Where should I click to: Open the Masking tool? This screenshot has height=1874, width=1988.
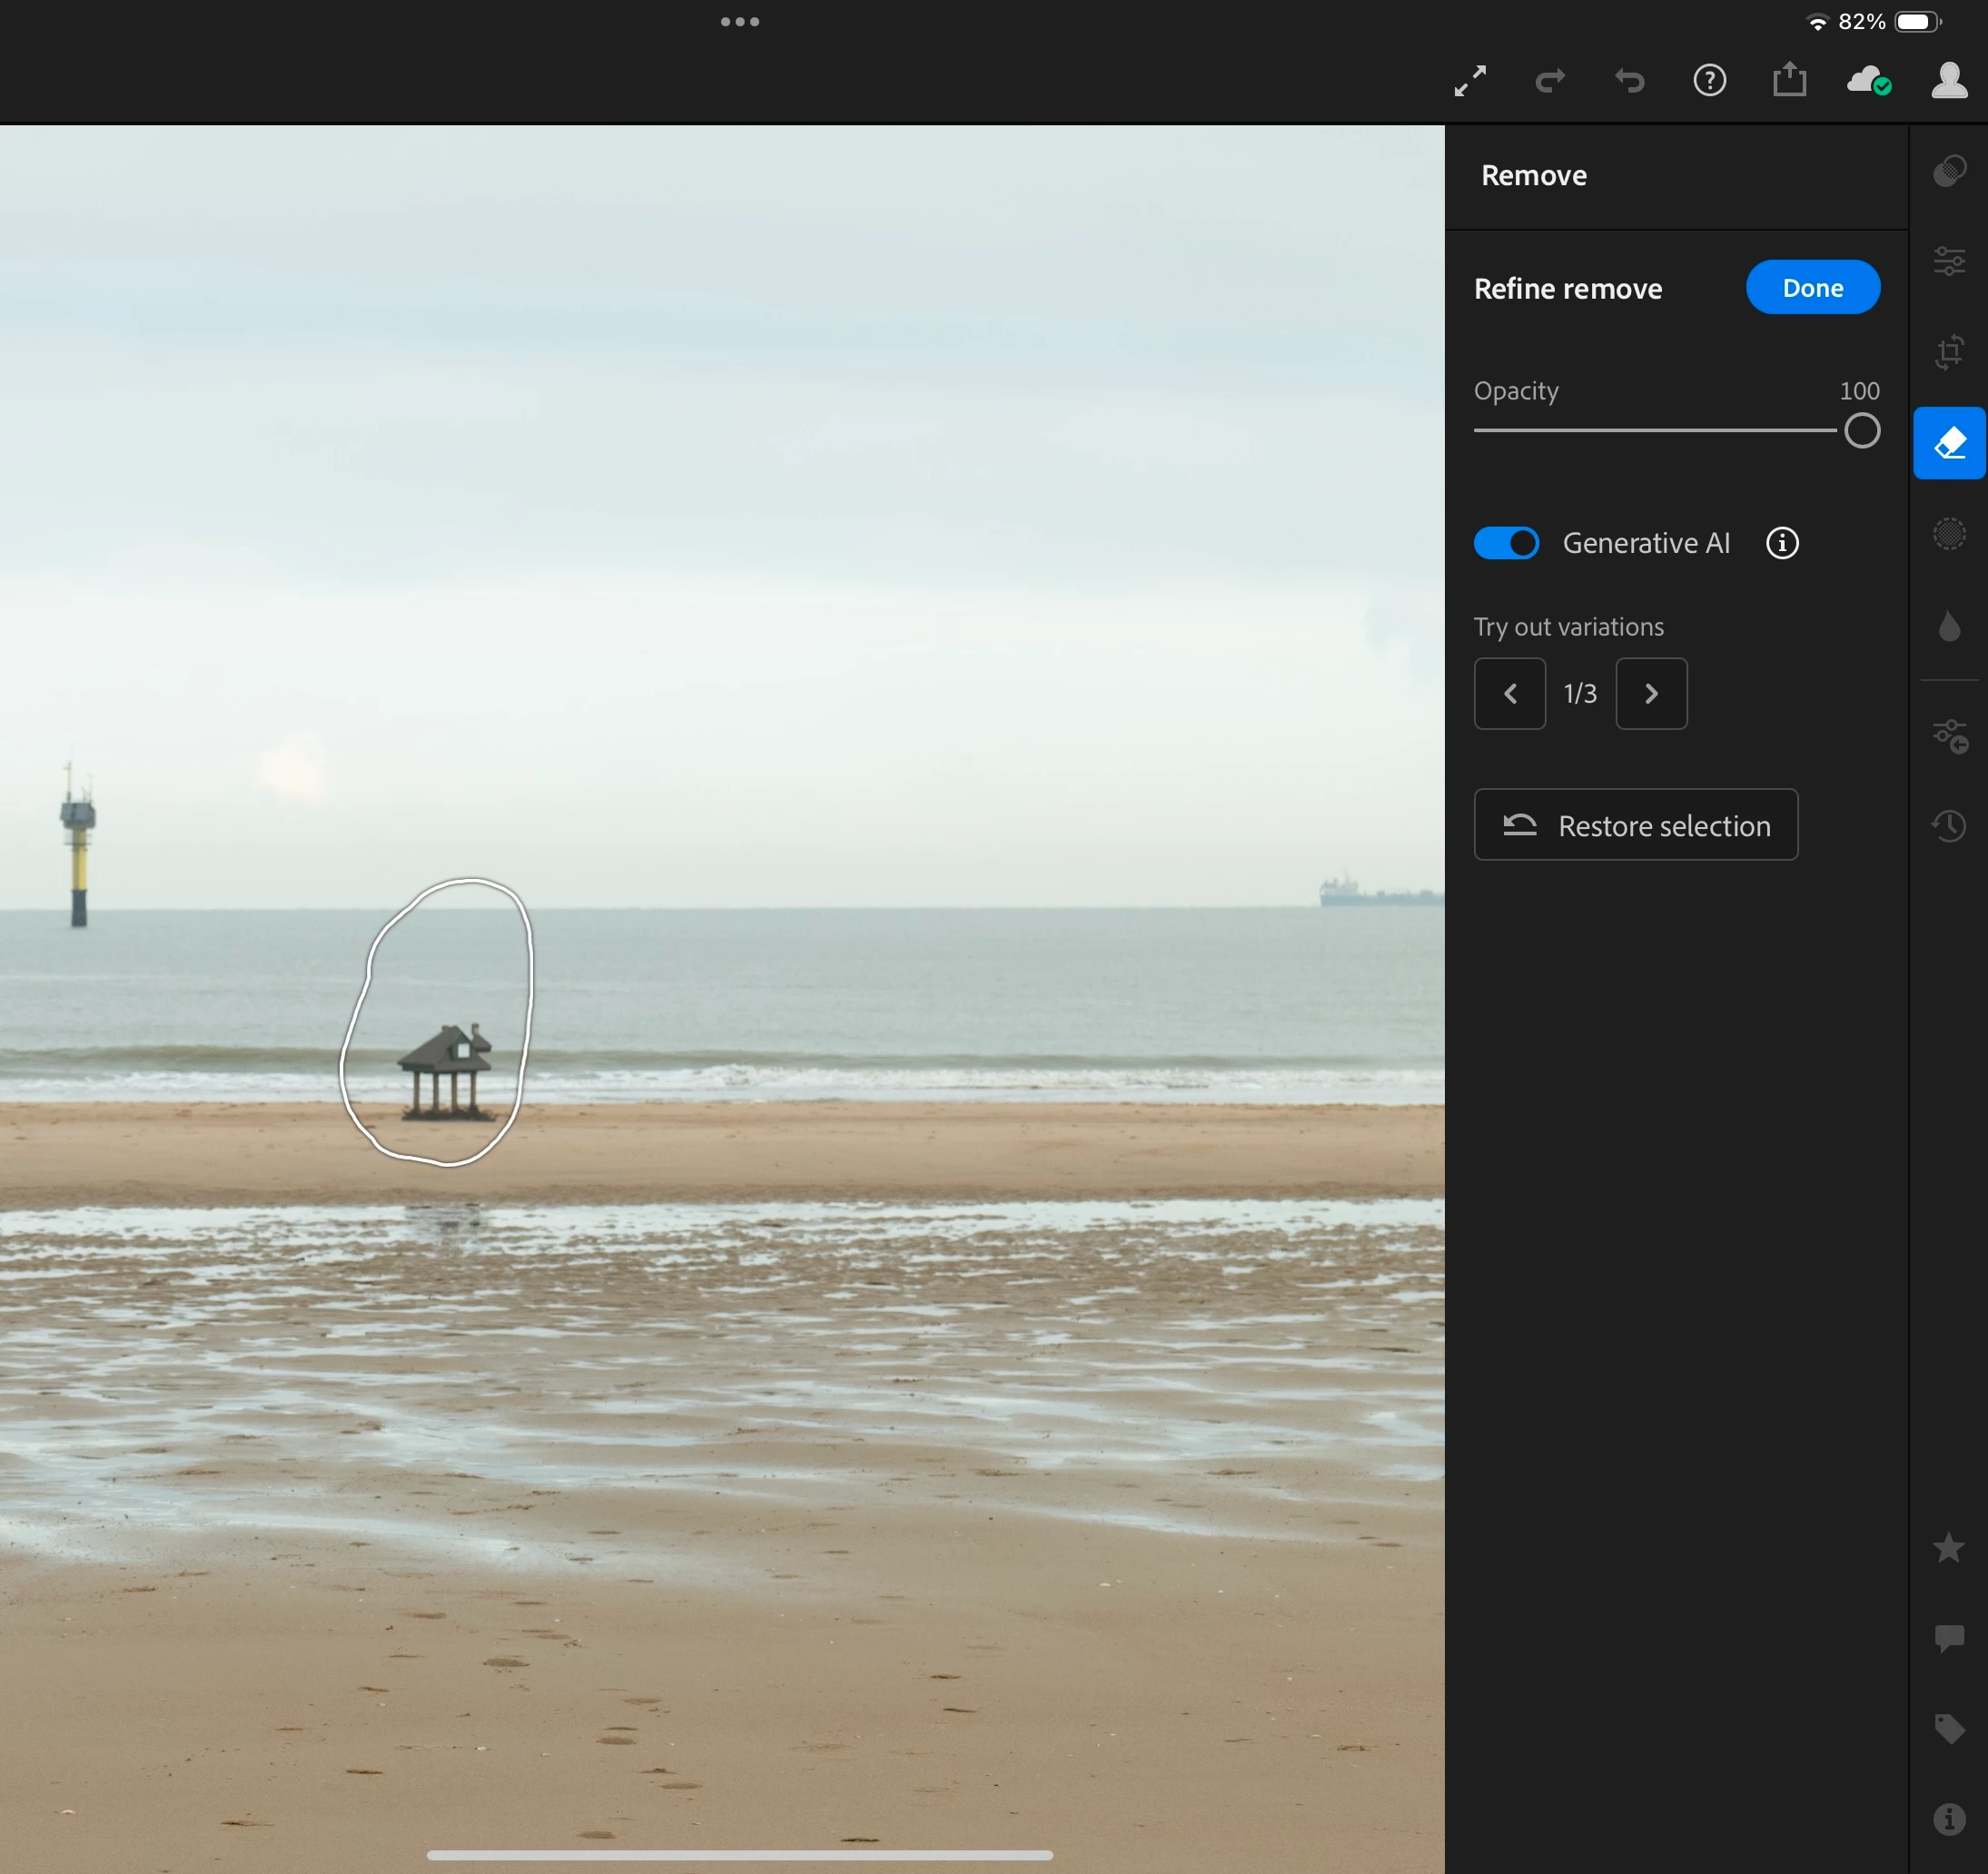pos(1949,534)
